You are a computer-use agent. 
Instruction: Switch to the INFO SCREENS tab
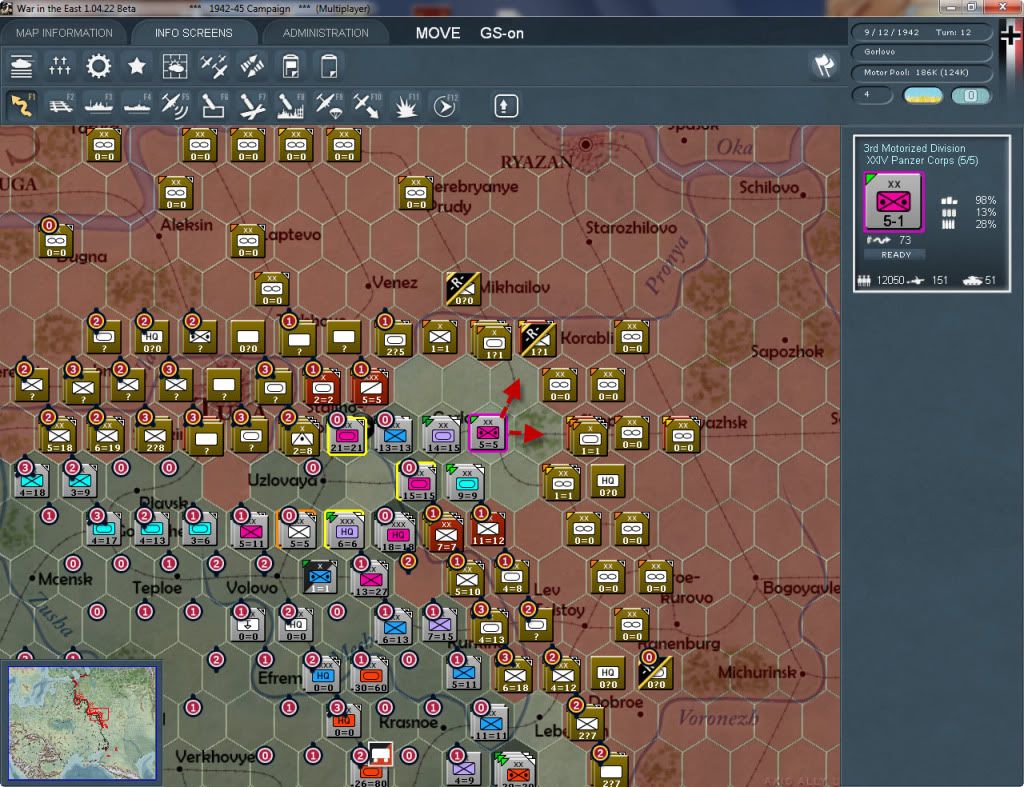193,33
